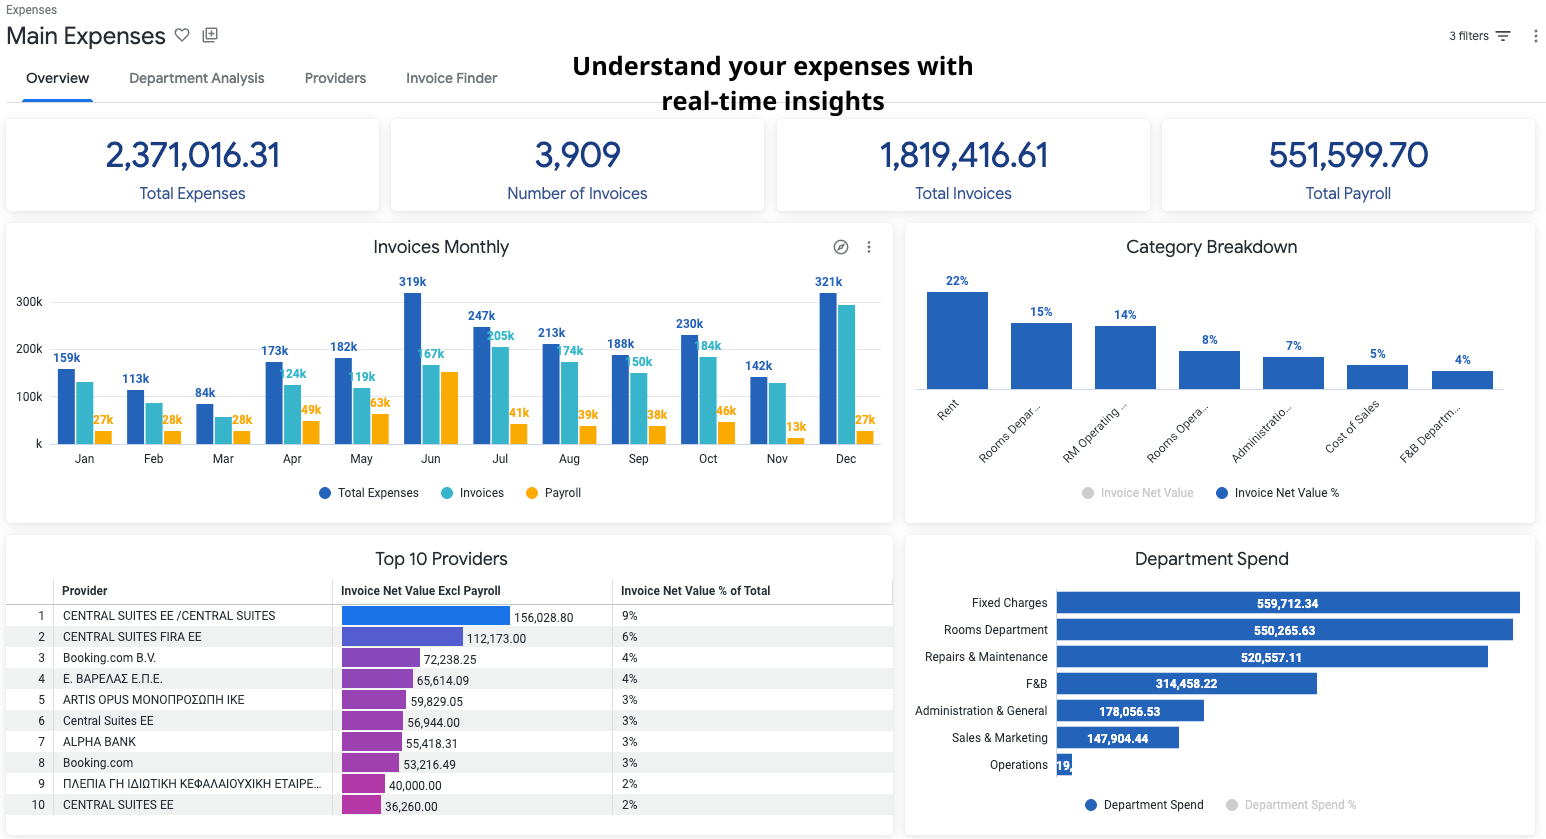Open the explore compass icon on Invoices Monthly
This screenshot has height=839, width=1546.
coord(840,246)
